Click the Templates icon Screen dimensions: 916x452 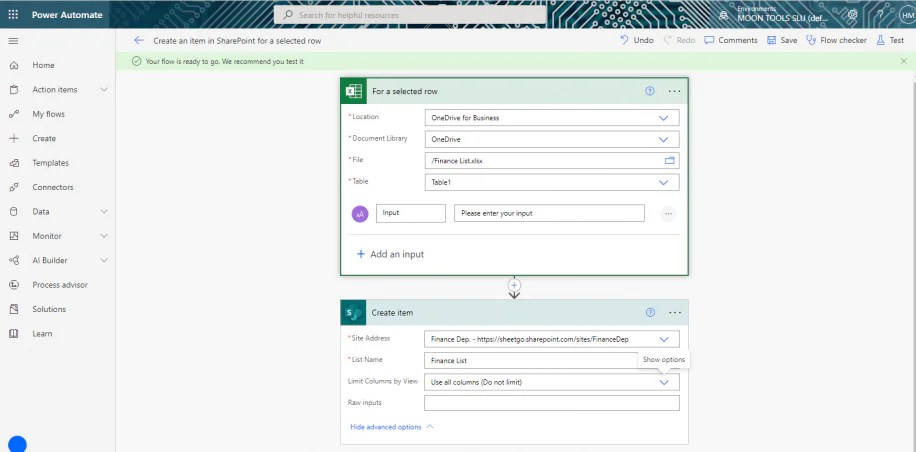tap(14, 163)
